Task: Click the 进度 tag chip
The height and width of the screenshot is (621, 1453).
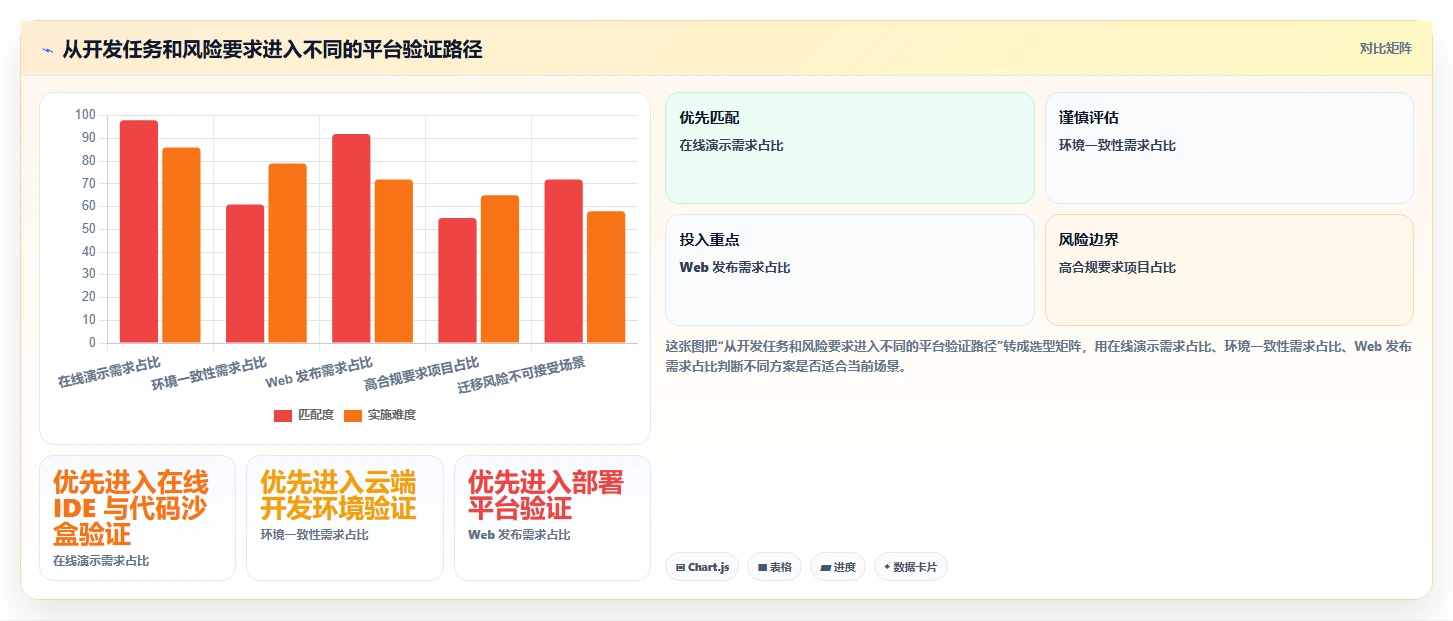Action: 837,567
